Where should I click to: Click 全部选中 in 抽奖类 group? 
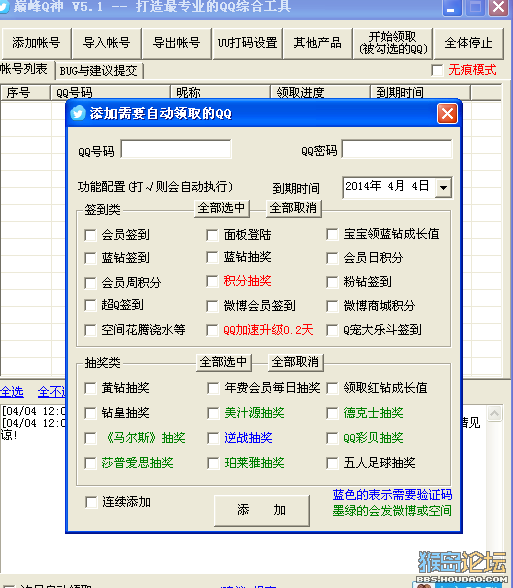(224, 362)
